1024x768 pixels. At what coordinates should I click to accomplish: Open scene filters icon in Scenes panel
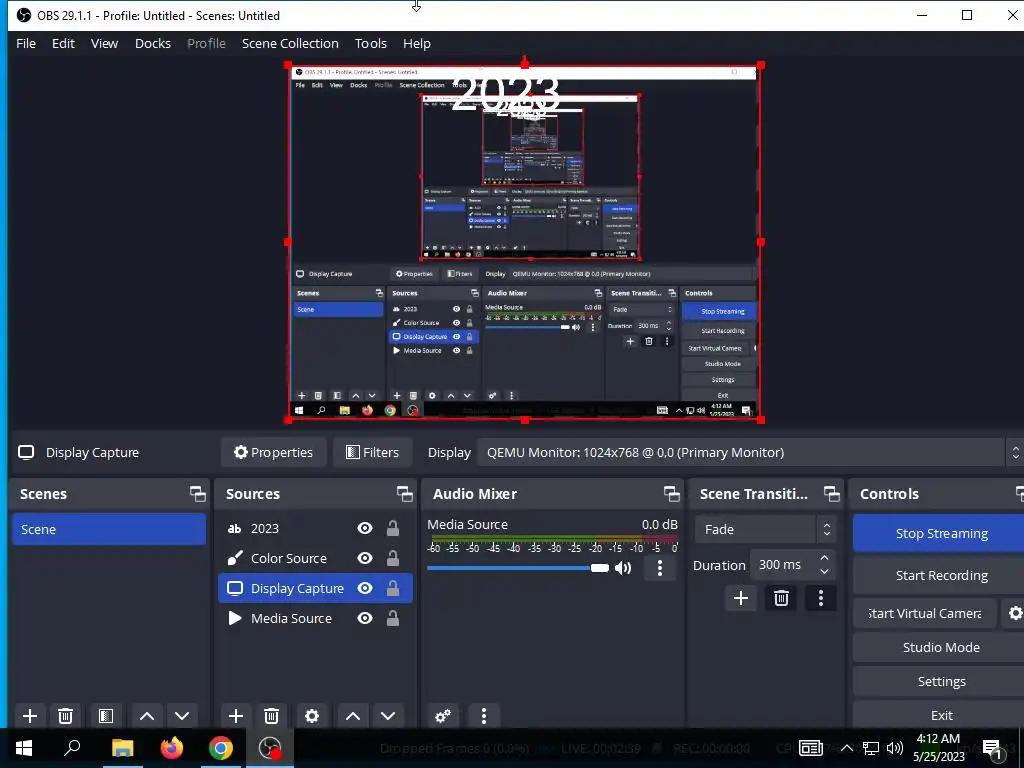pyautogui.click(x=106, y=716)
